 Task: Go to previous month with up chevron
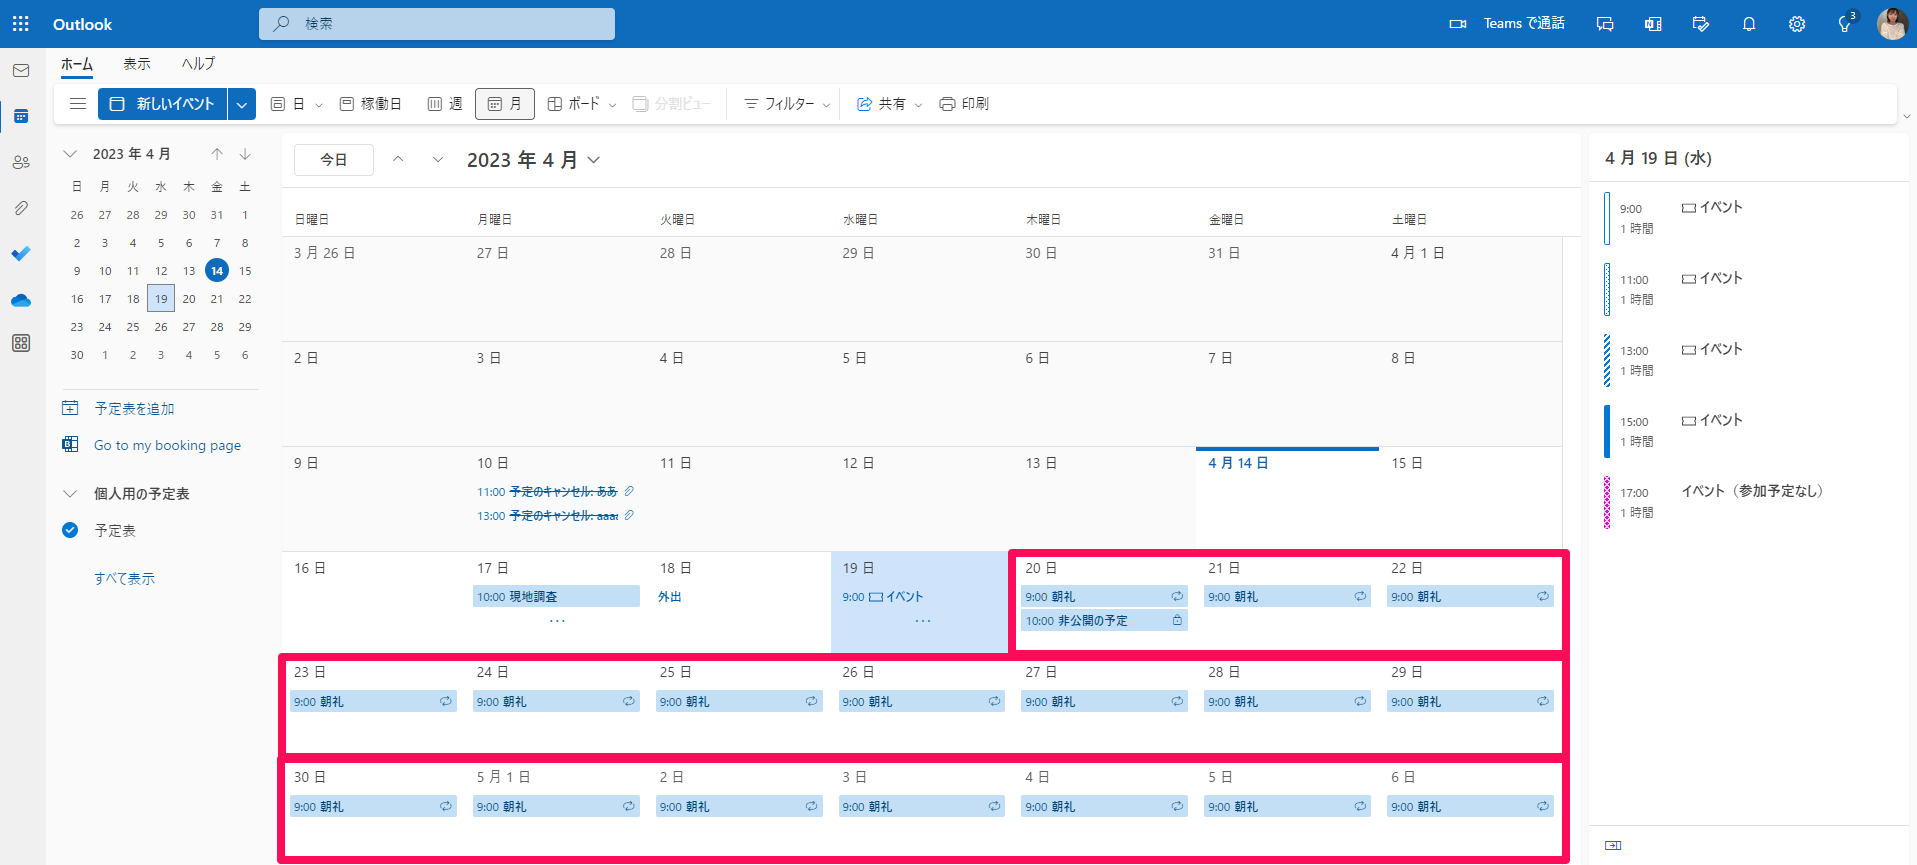[x=398, y=160]
